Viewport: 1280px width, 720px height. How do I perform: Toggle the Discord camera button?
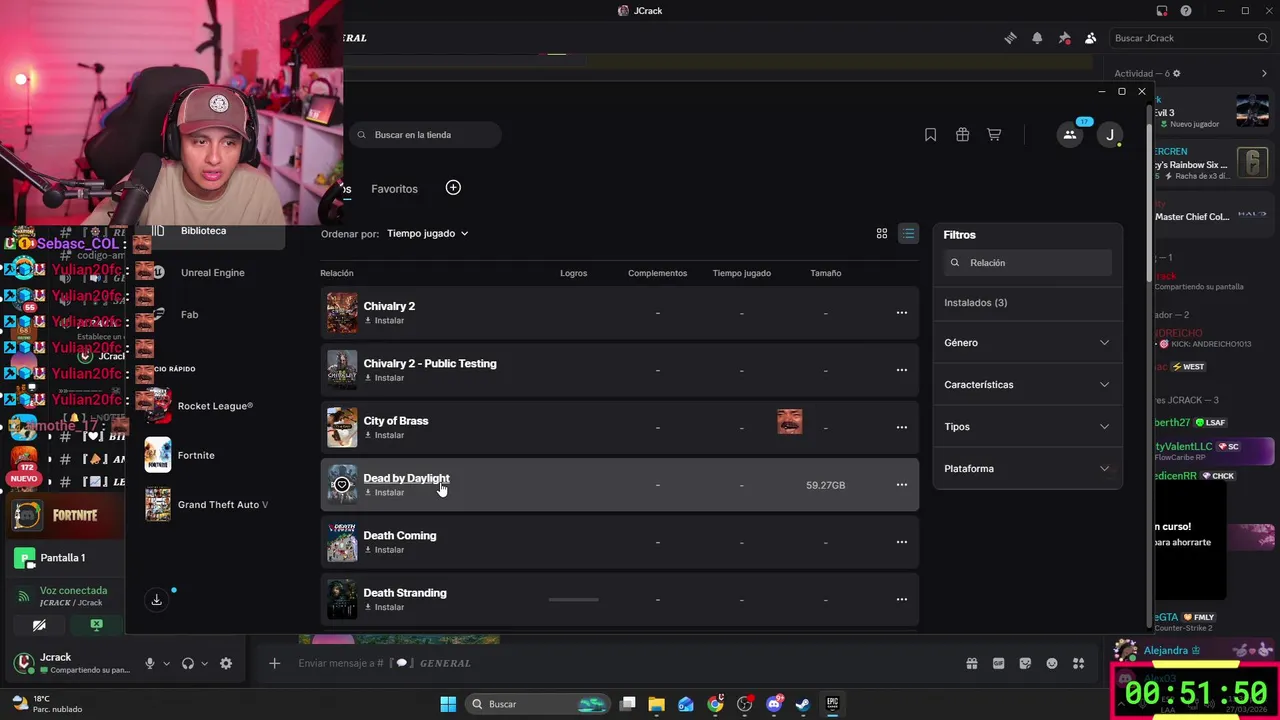click(39, 625)
